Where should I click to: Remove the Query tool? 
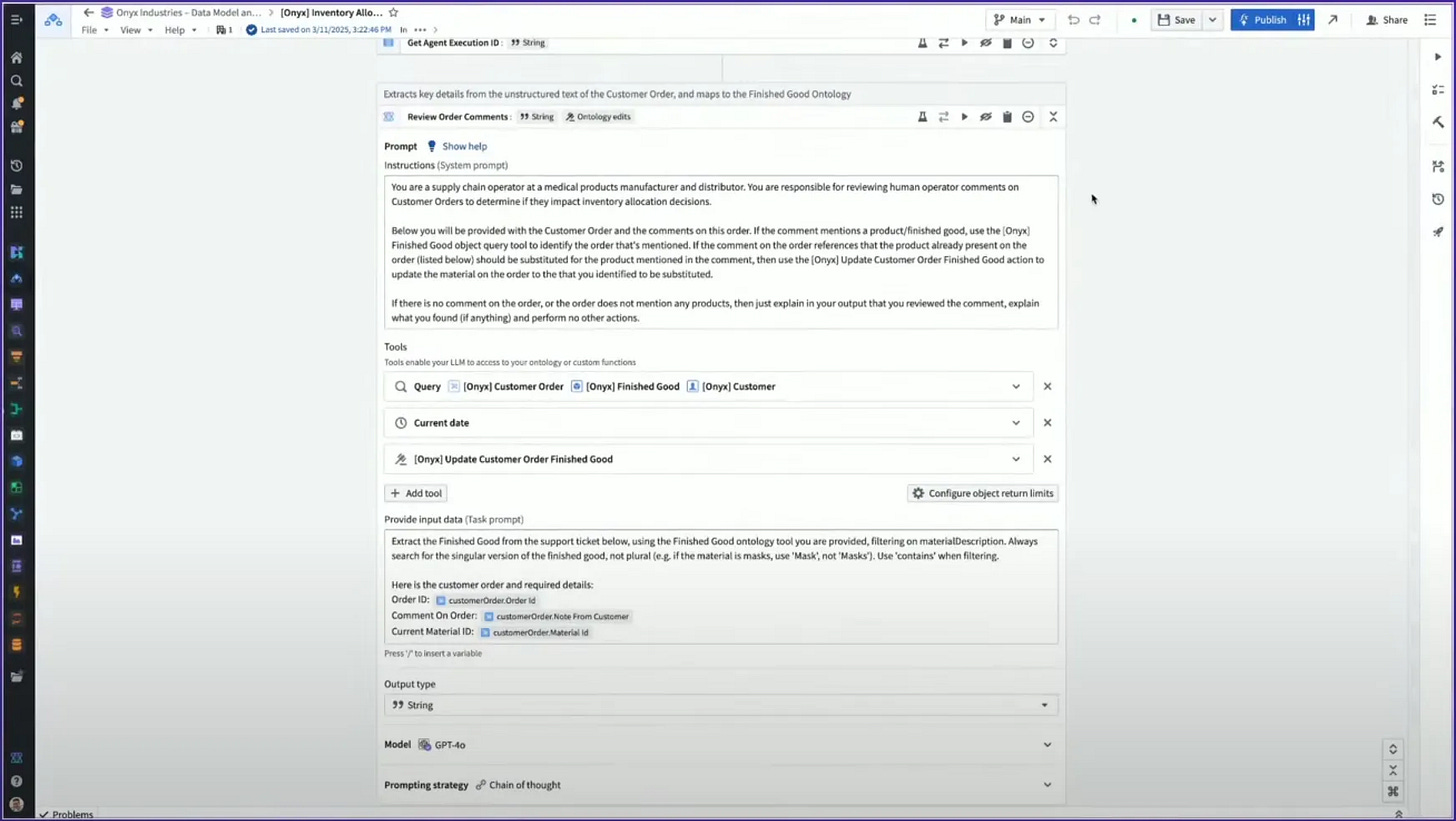[x=1047, y=386]
